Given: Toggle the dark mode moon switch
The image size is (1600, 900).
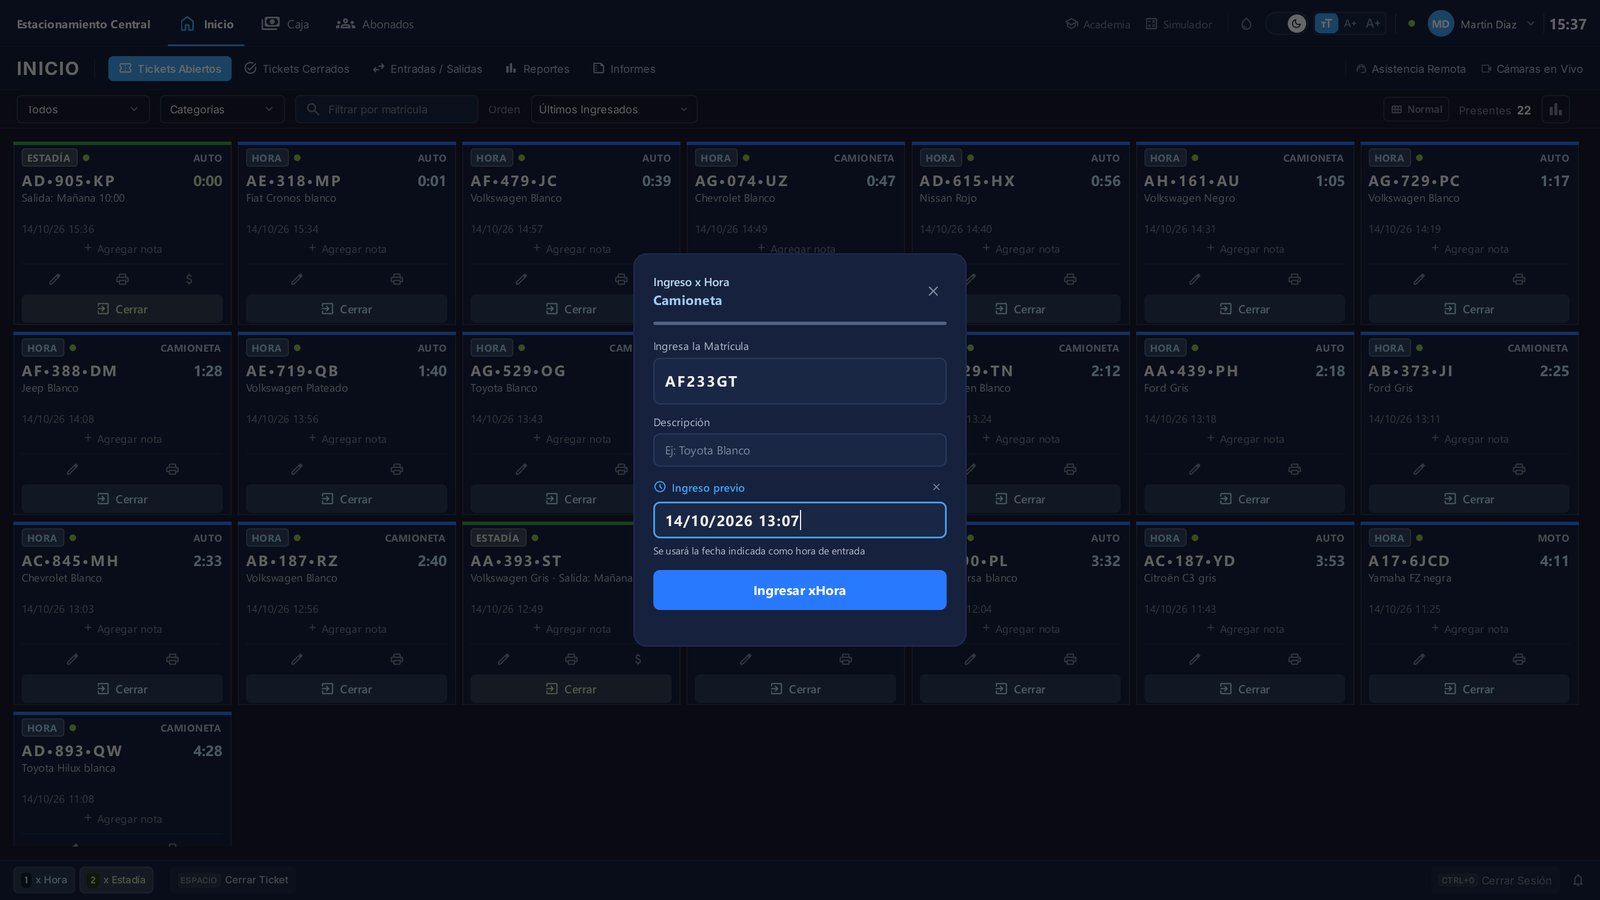Looking at the screenshot, I should [1287, 24].
